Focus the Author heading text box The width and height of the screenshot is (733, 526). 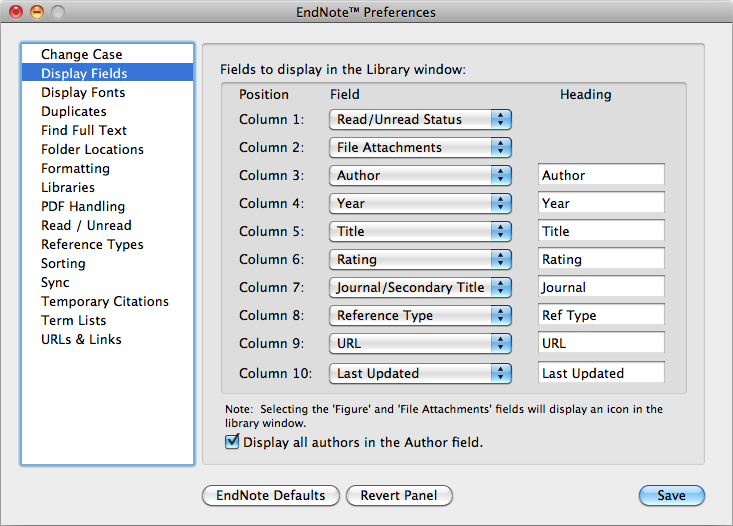pyautogui.click(x=601, y=175)
